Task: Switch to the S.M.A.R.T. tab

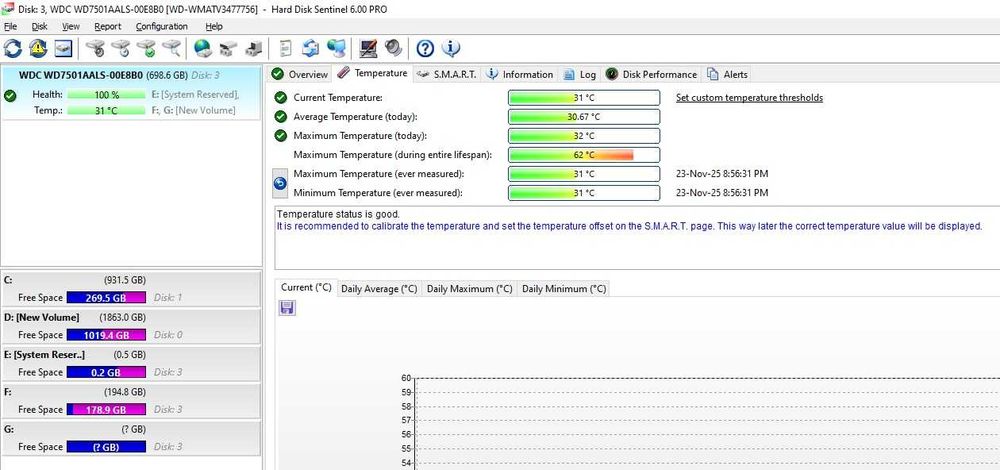Action: (x=446, y=75)
